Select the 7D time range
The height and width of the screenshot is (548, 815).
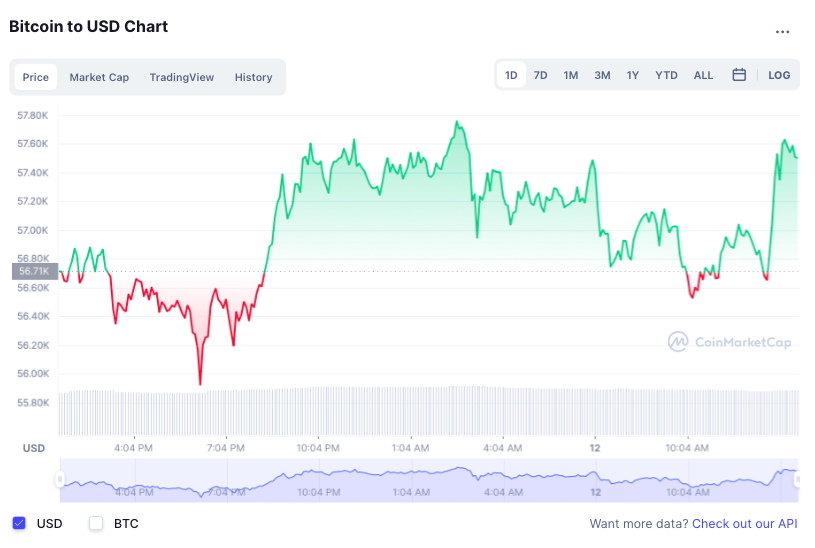click(540, 75)
